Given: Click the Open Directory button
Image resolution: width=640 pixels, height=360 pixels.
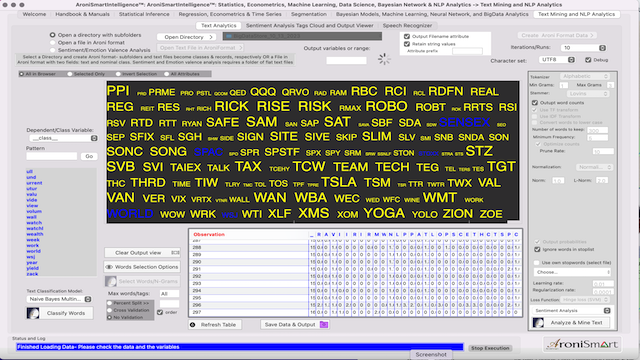Looking at the screenshot, I should [187, 37].
